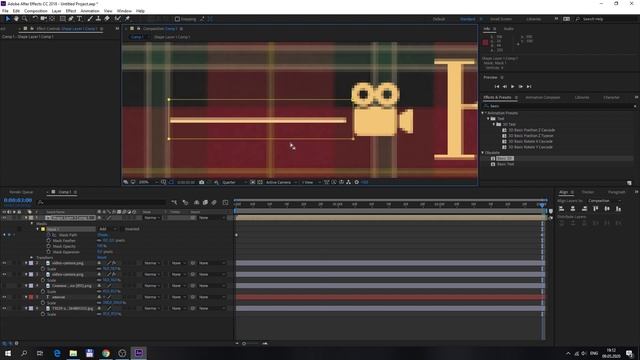
Task: Select the Pen tool
Action: [x=71, y=19]
